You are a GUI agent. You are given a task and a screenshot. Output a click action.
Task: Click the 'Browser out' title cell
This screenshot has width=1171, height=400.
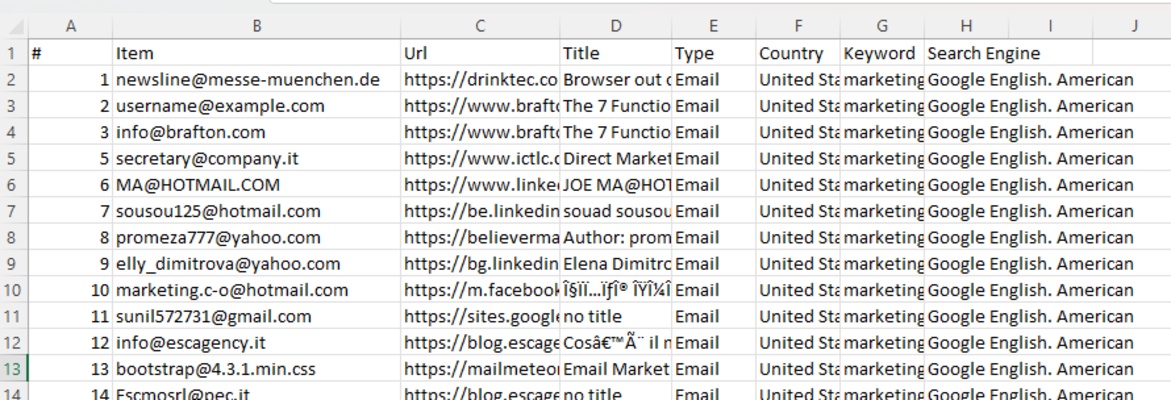tap(615, 79)
